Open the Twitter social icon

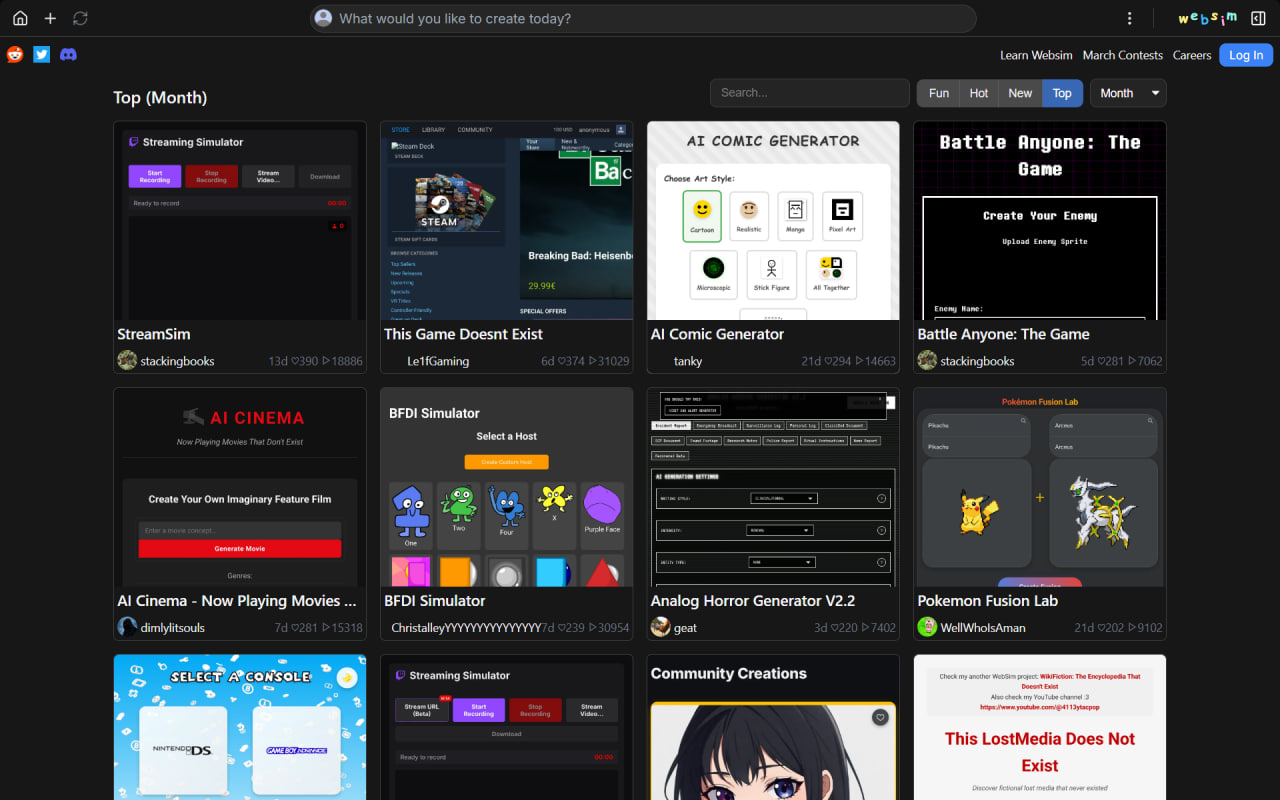pos(41,55)
